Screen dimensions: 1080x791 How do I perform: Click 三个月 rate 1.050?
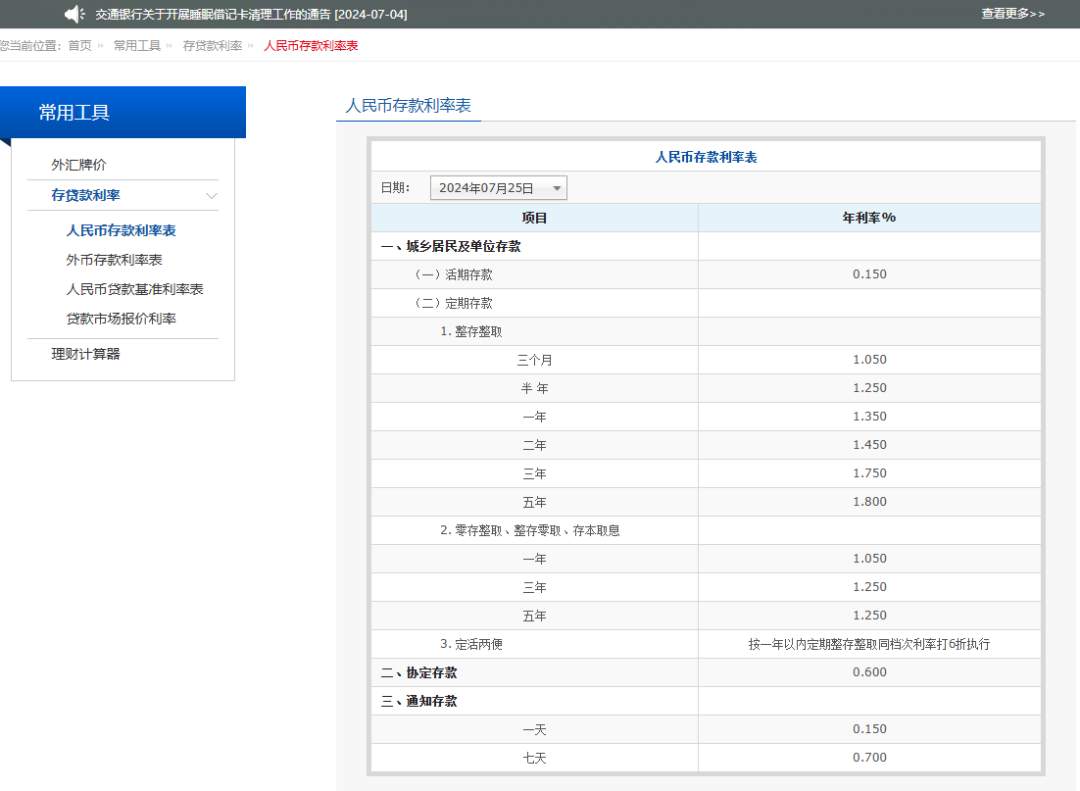pyautogui.click(x=870, y=360)
